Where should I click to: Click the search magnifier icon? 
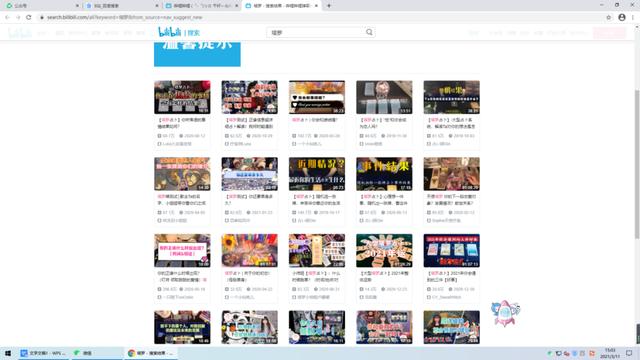(x=369, y=32)
